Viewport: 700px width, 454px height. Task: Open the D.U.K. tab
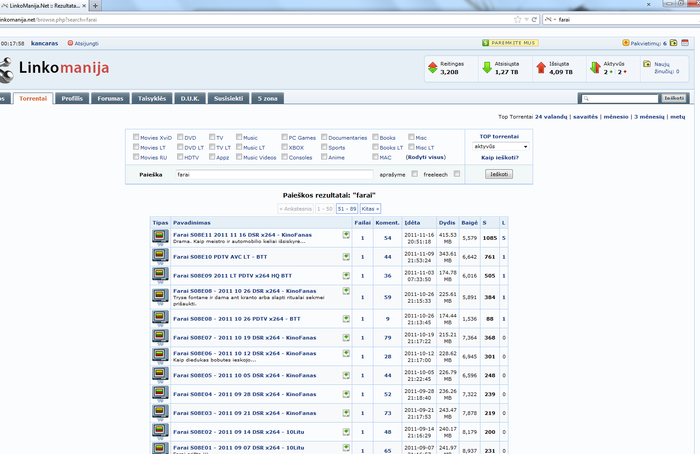[x=190, y=98]
